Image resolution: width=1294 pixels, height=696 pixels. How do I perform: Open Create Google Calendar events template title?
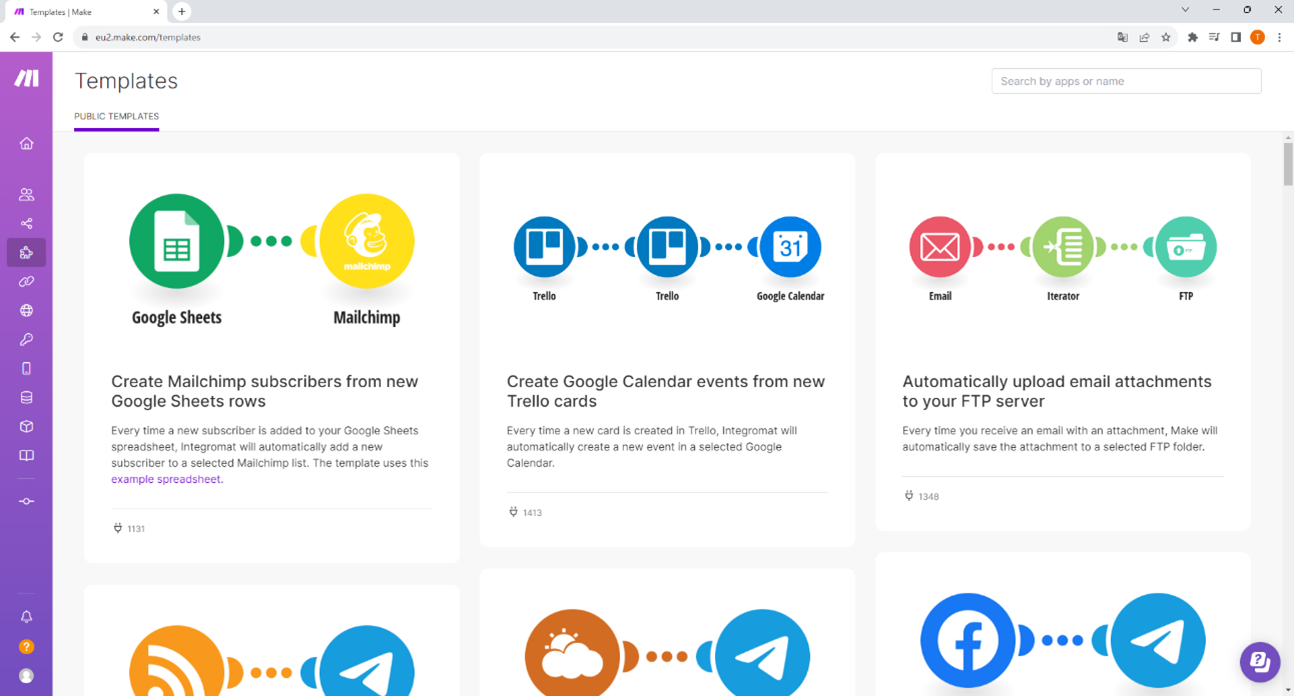pos(666,391)
